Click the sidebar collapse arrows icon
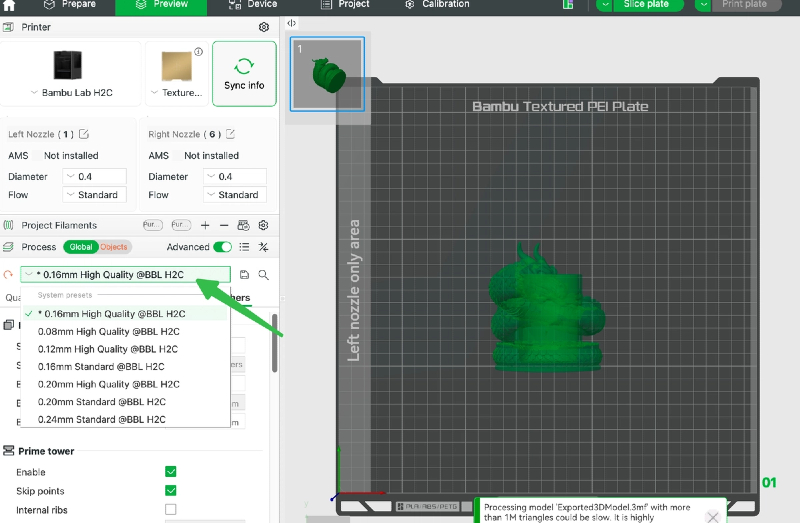 pos(291,23)
